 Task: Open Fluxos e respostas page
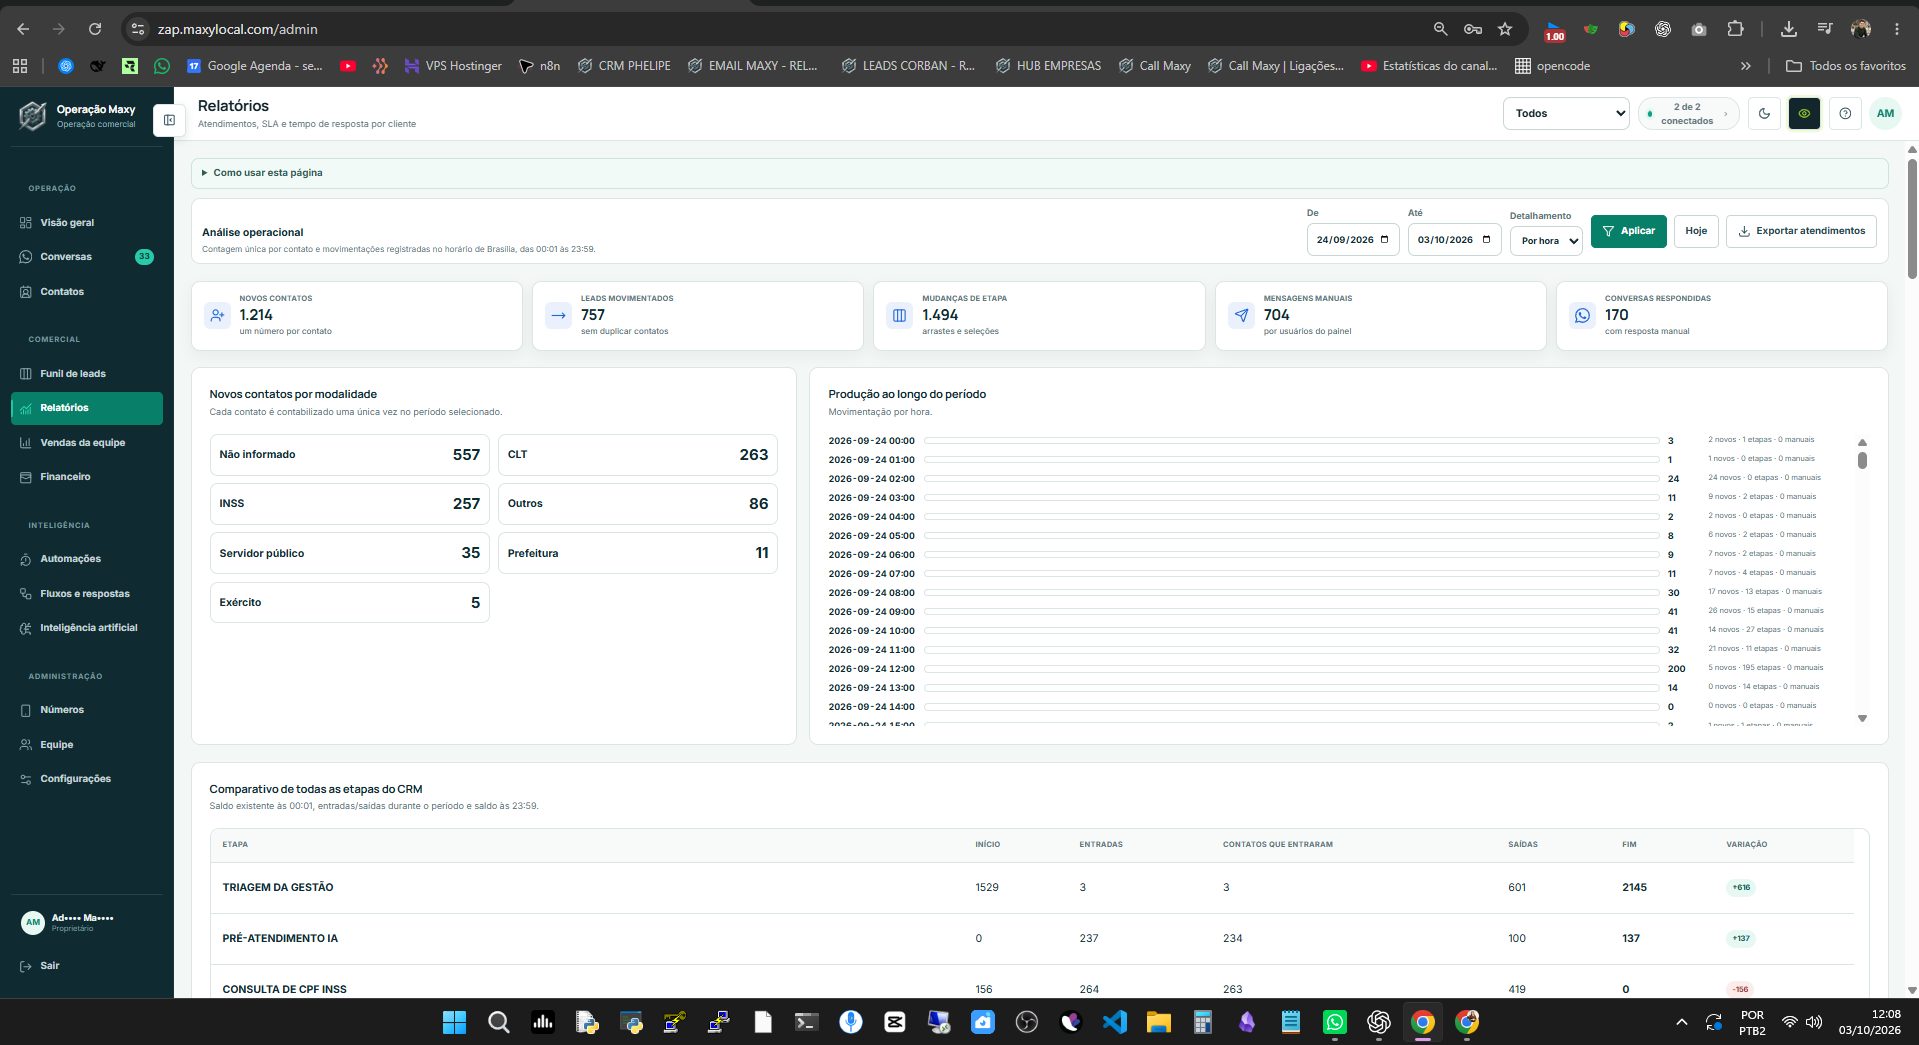(x=86, y=594)
